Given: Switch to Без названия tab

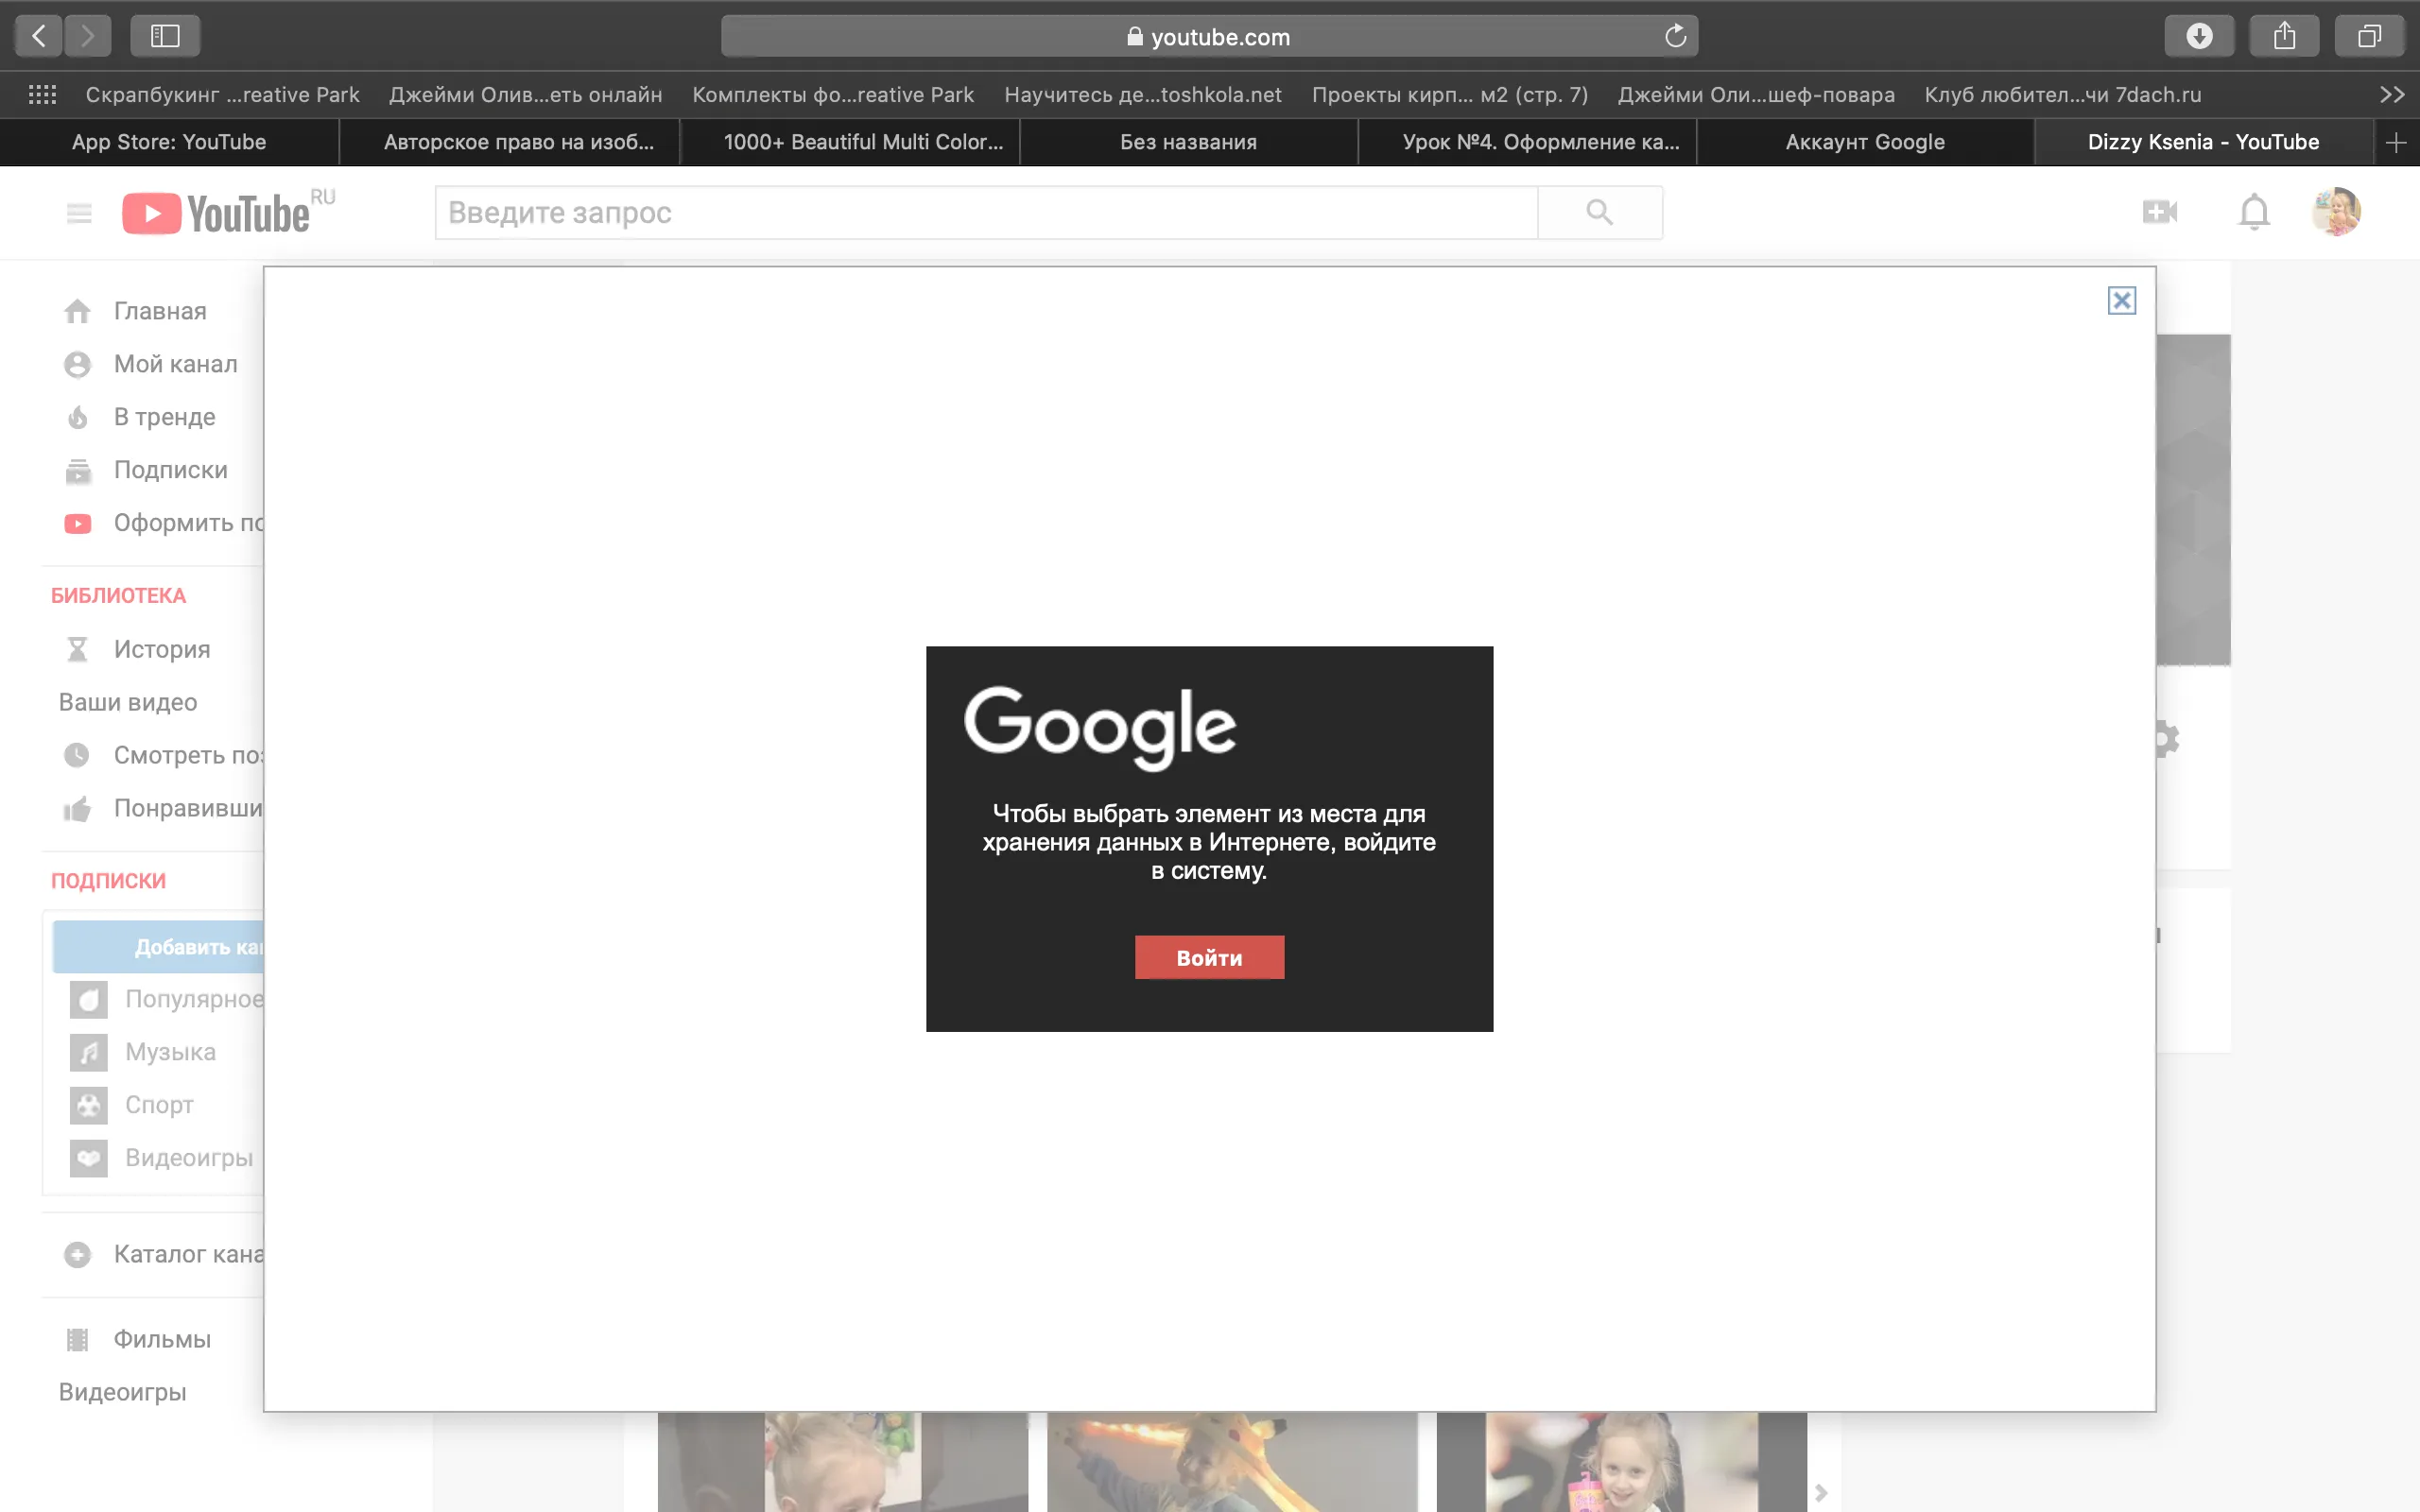Looking at the screenshot, I should pyautogui.click(x=1188, y=142).
